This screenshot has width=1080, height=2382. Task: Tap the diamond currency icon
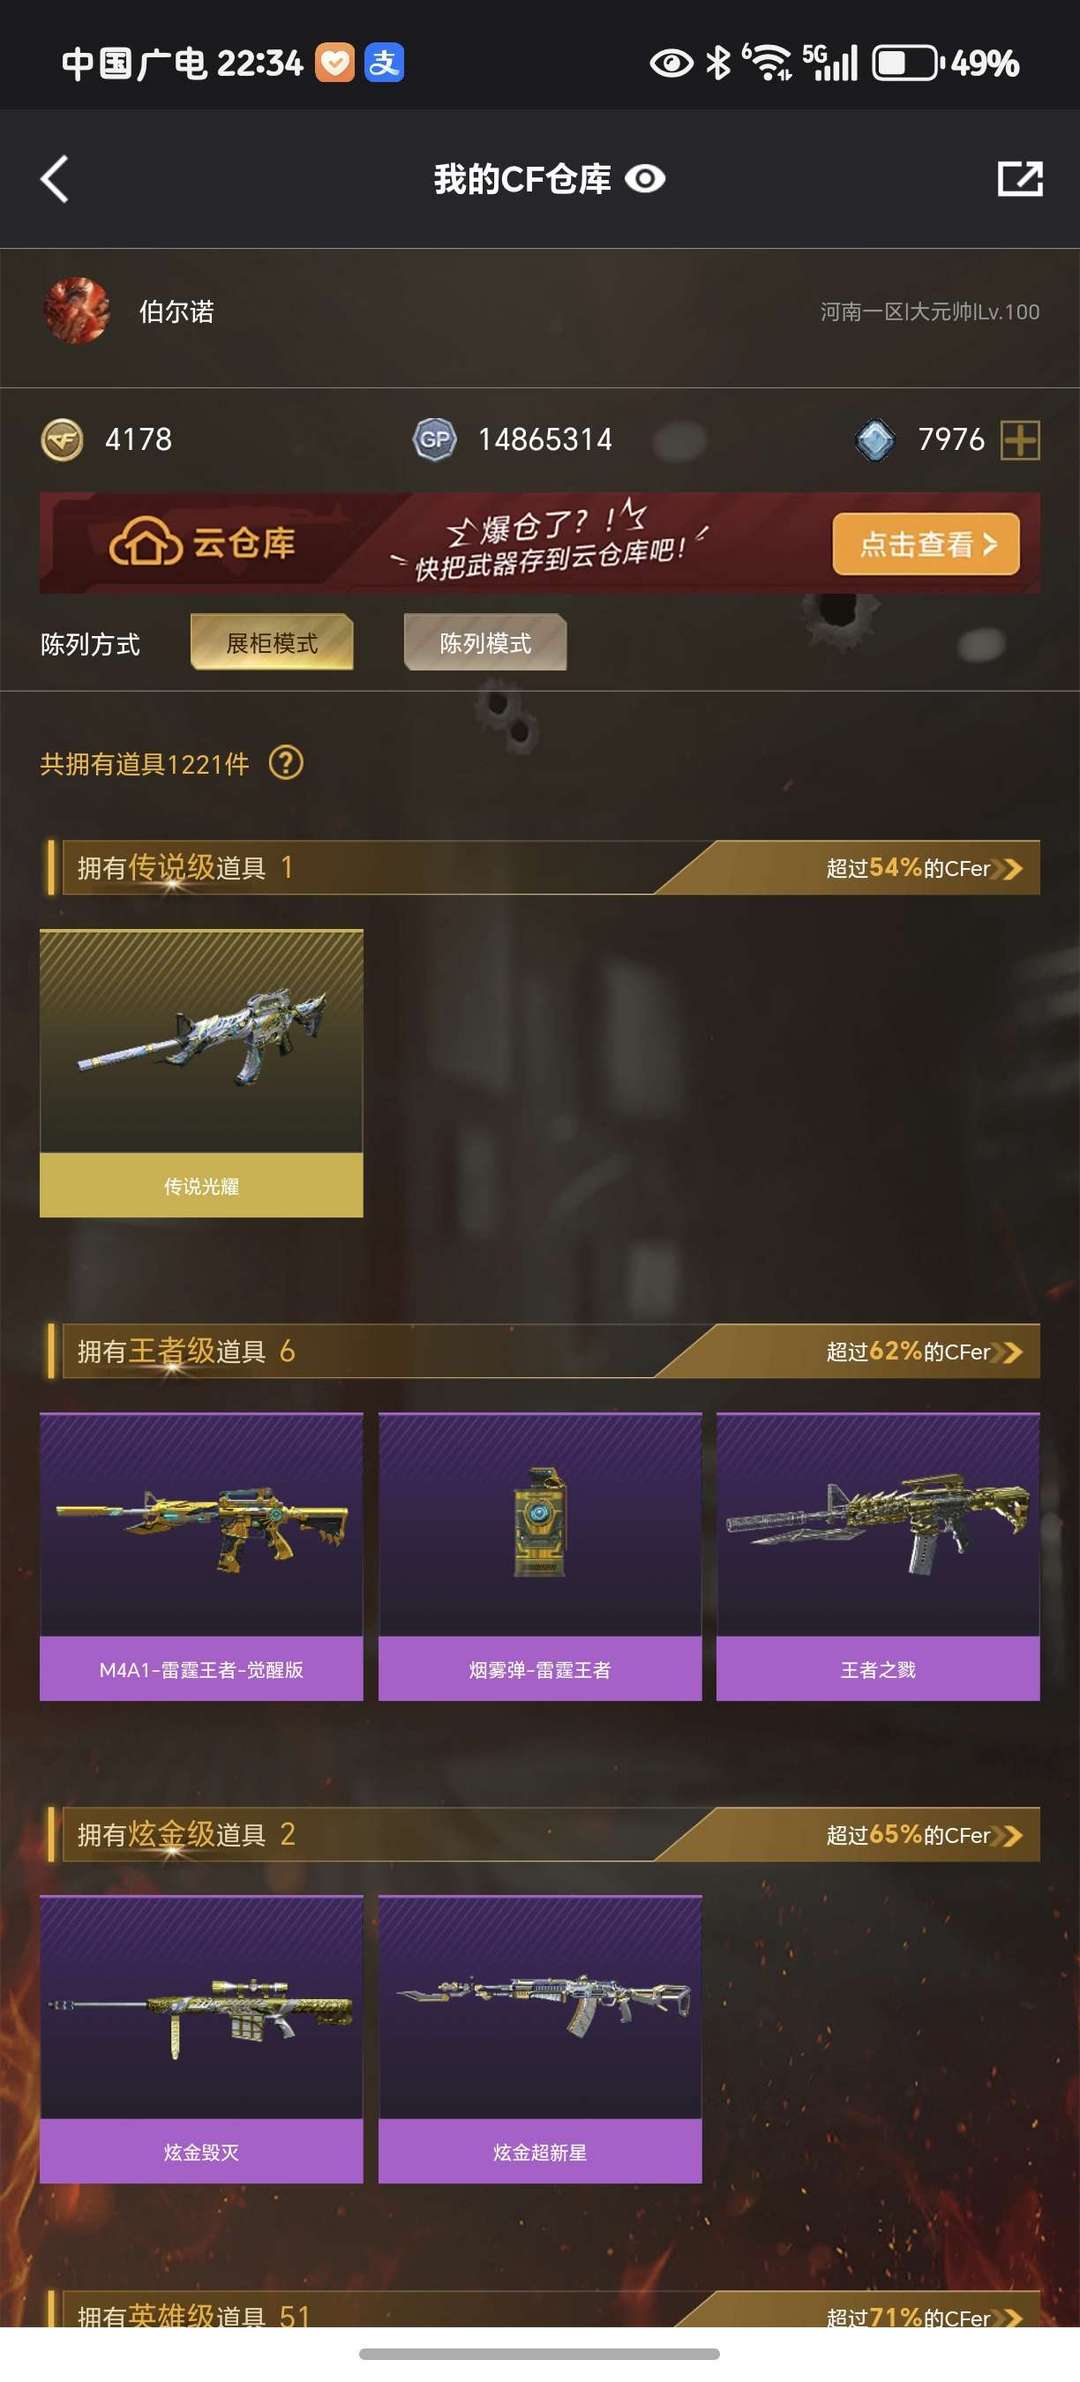coord(875,439)
